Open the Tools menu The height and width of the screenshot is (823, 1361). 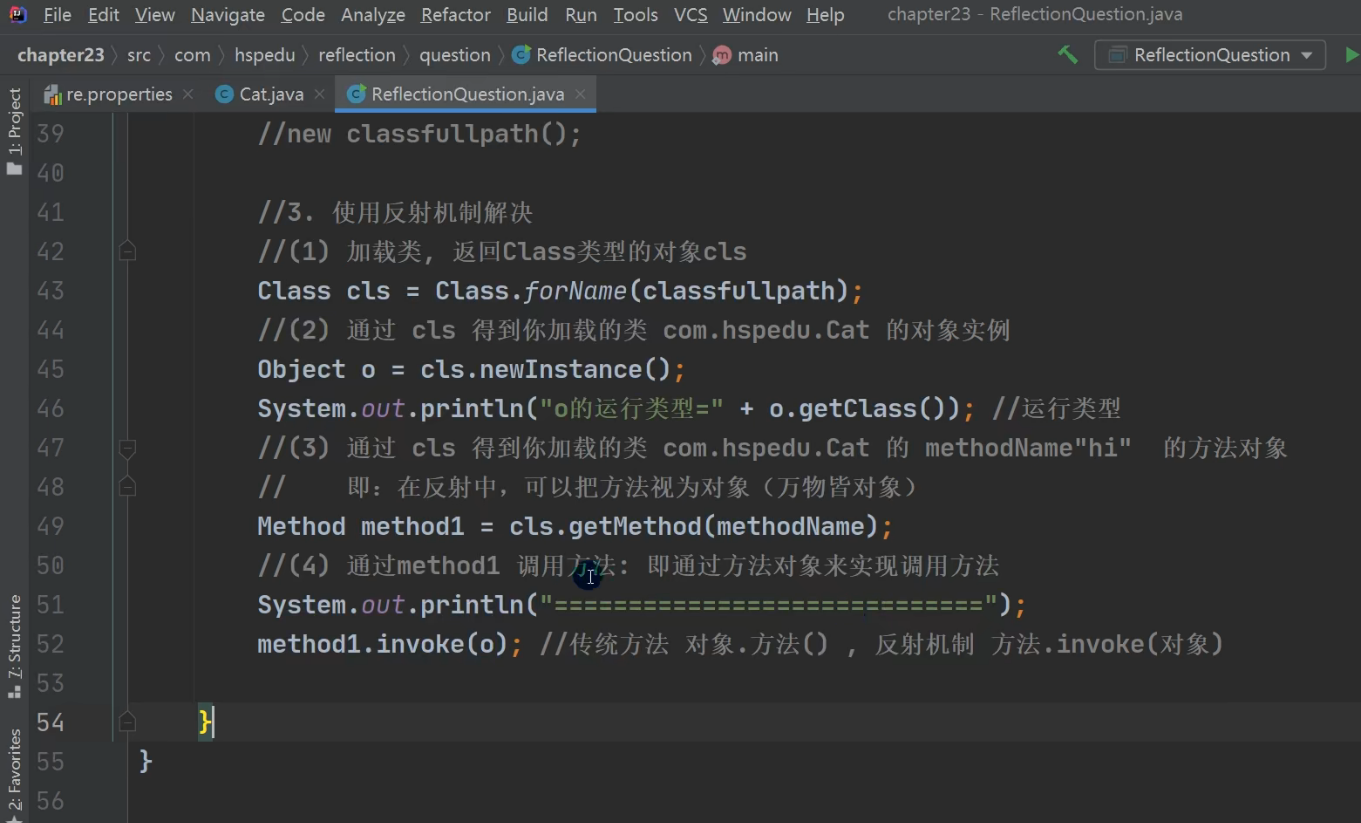coord(636,15)
